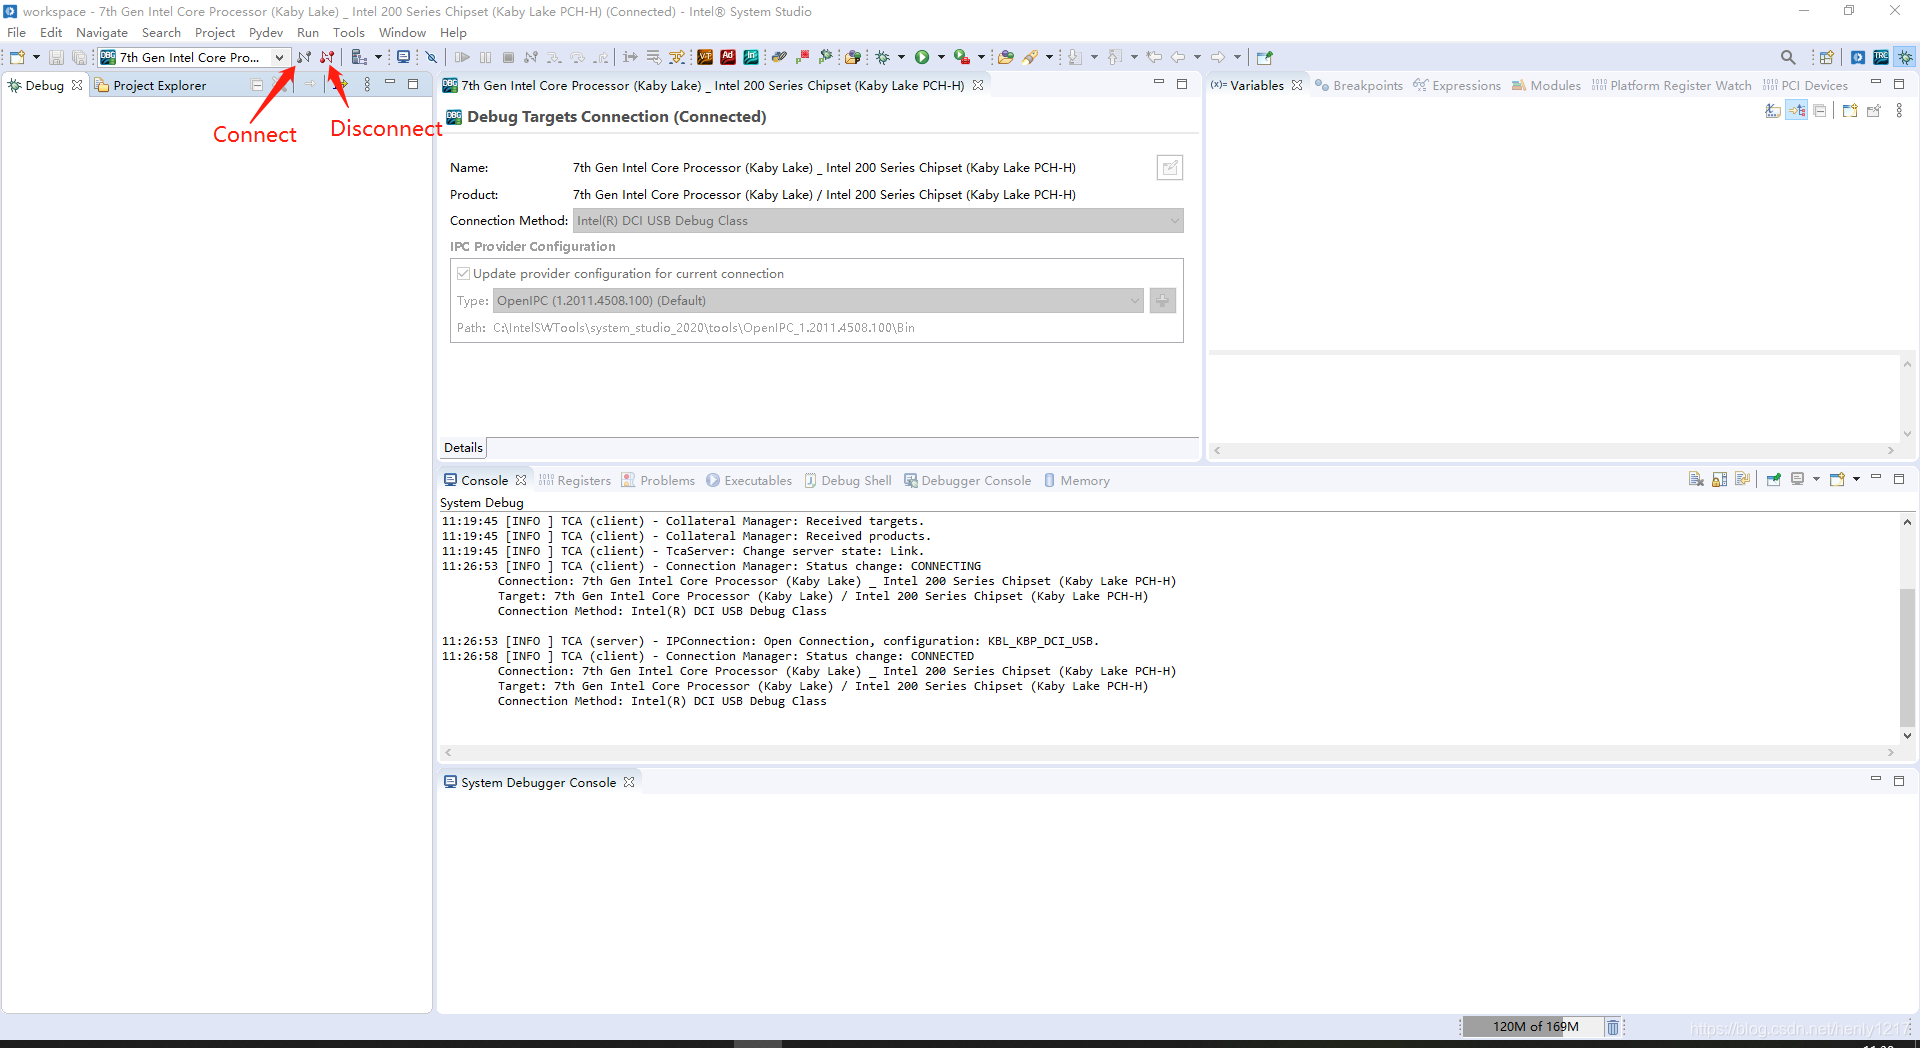Click the Console horizontal scrollbar

1168,752
